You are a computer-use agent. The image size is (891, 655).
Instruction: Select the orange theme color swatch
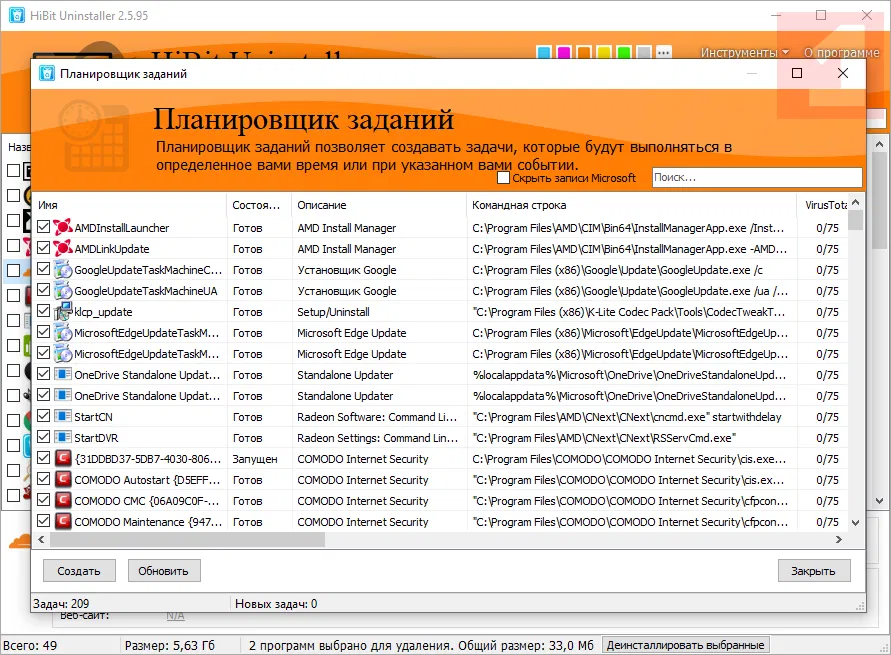pos(584,53)
